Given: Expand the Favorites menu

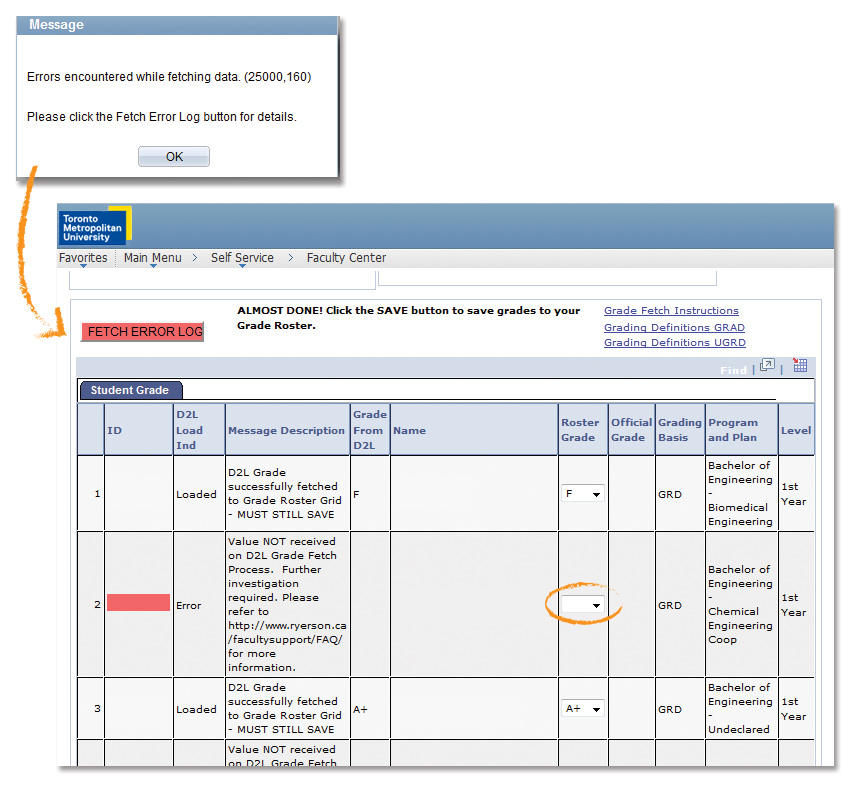Looking at the screenshot, I should [83, 258].
